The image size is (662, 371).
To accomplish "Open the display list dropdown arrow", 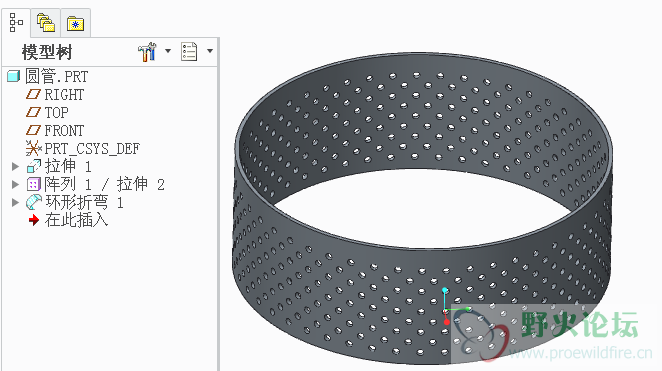I will 209,51.
